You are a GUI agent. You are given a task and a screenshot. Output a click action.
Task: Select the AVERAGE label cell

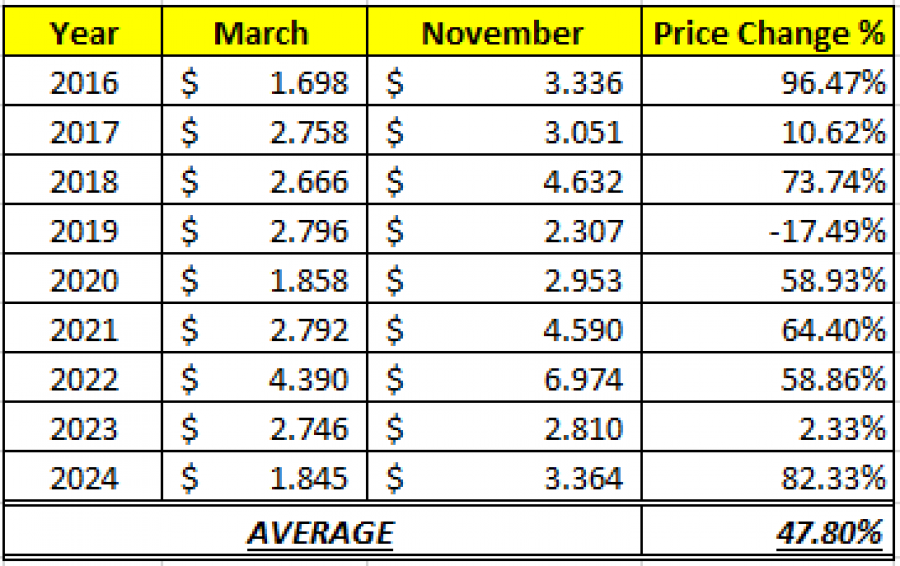tap(320, 532)
